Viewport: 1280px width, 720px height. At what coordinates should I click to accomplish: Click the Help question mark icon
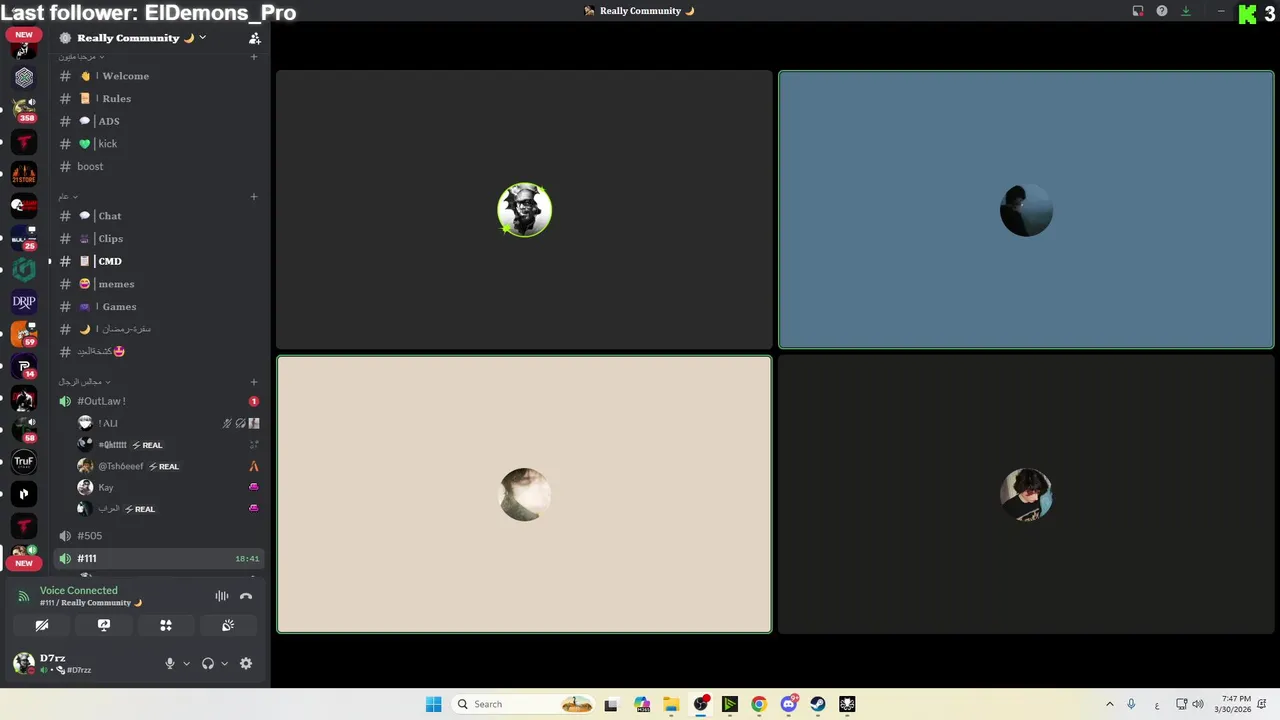(1162, 11)
